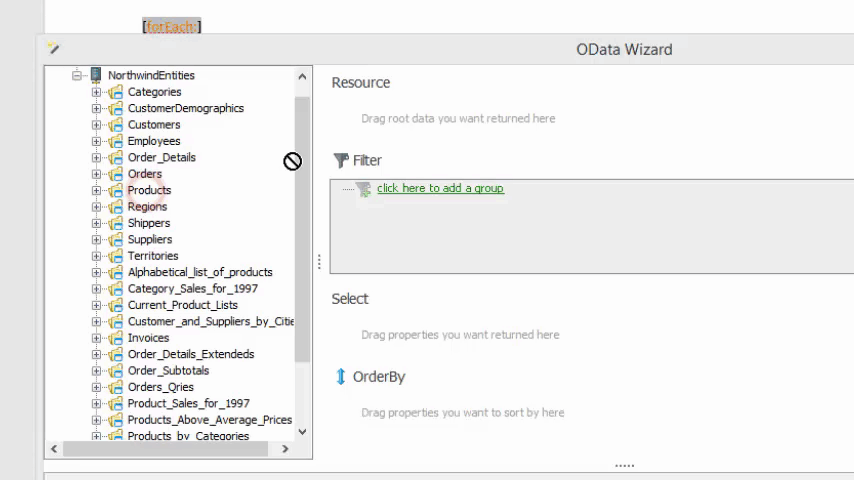Expand the Invoices entity node
The height and width of the screenshot is (480, 854).
96,338
